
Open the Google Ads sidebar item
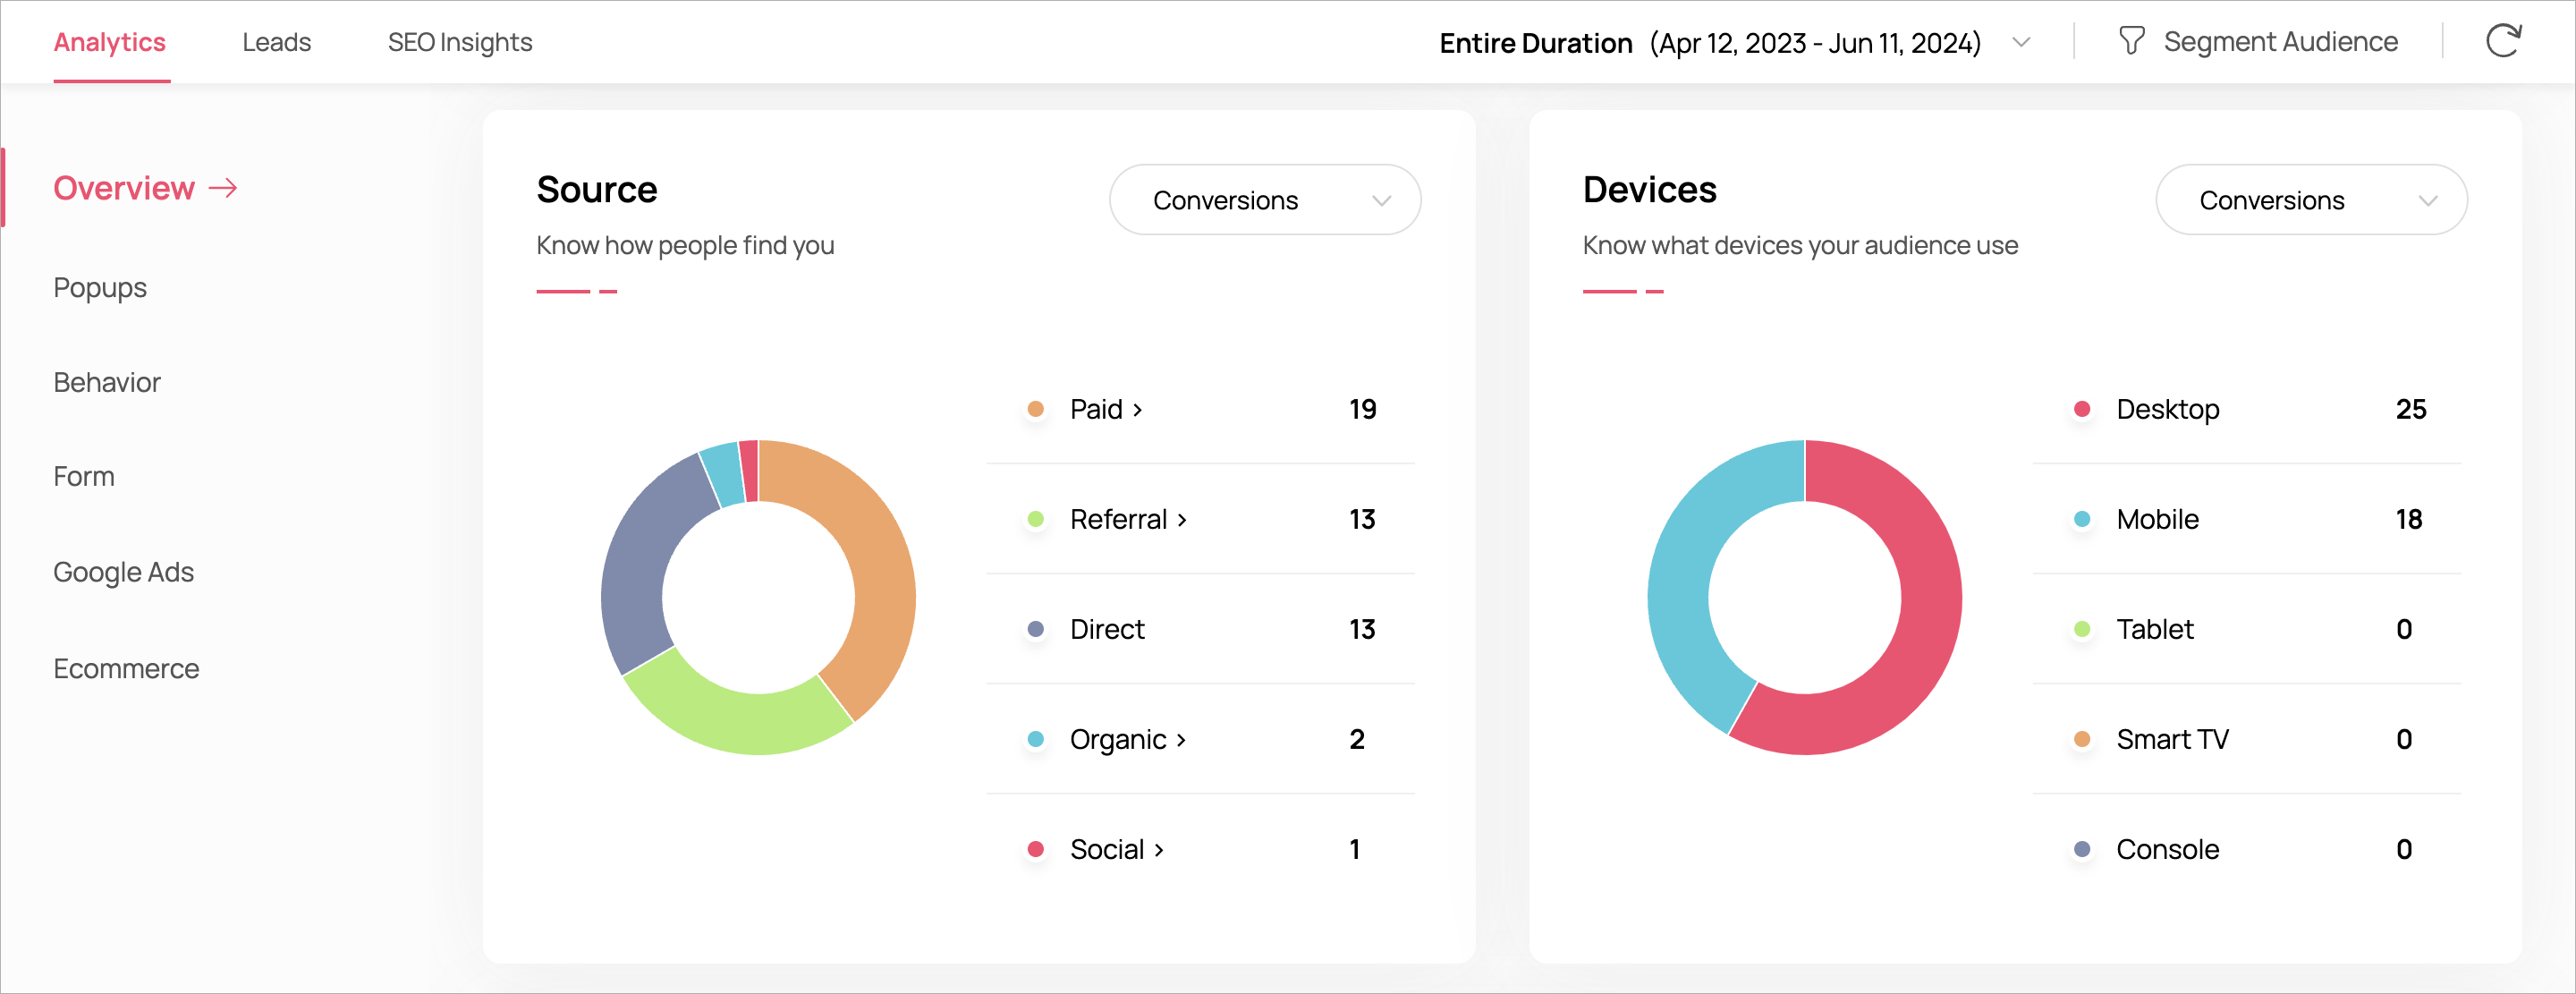123,572
